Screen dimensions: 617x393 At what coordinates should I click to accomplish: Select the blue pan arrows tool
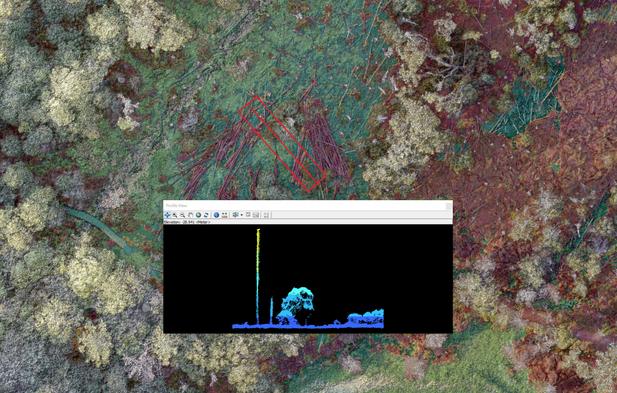click(167, 215)
